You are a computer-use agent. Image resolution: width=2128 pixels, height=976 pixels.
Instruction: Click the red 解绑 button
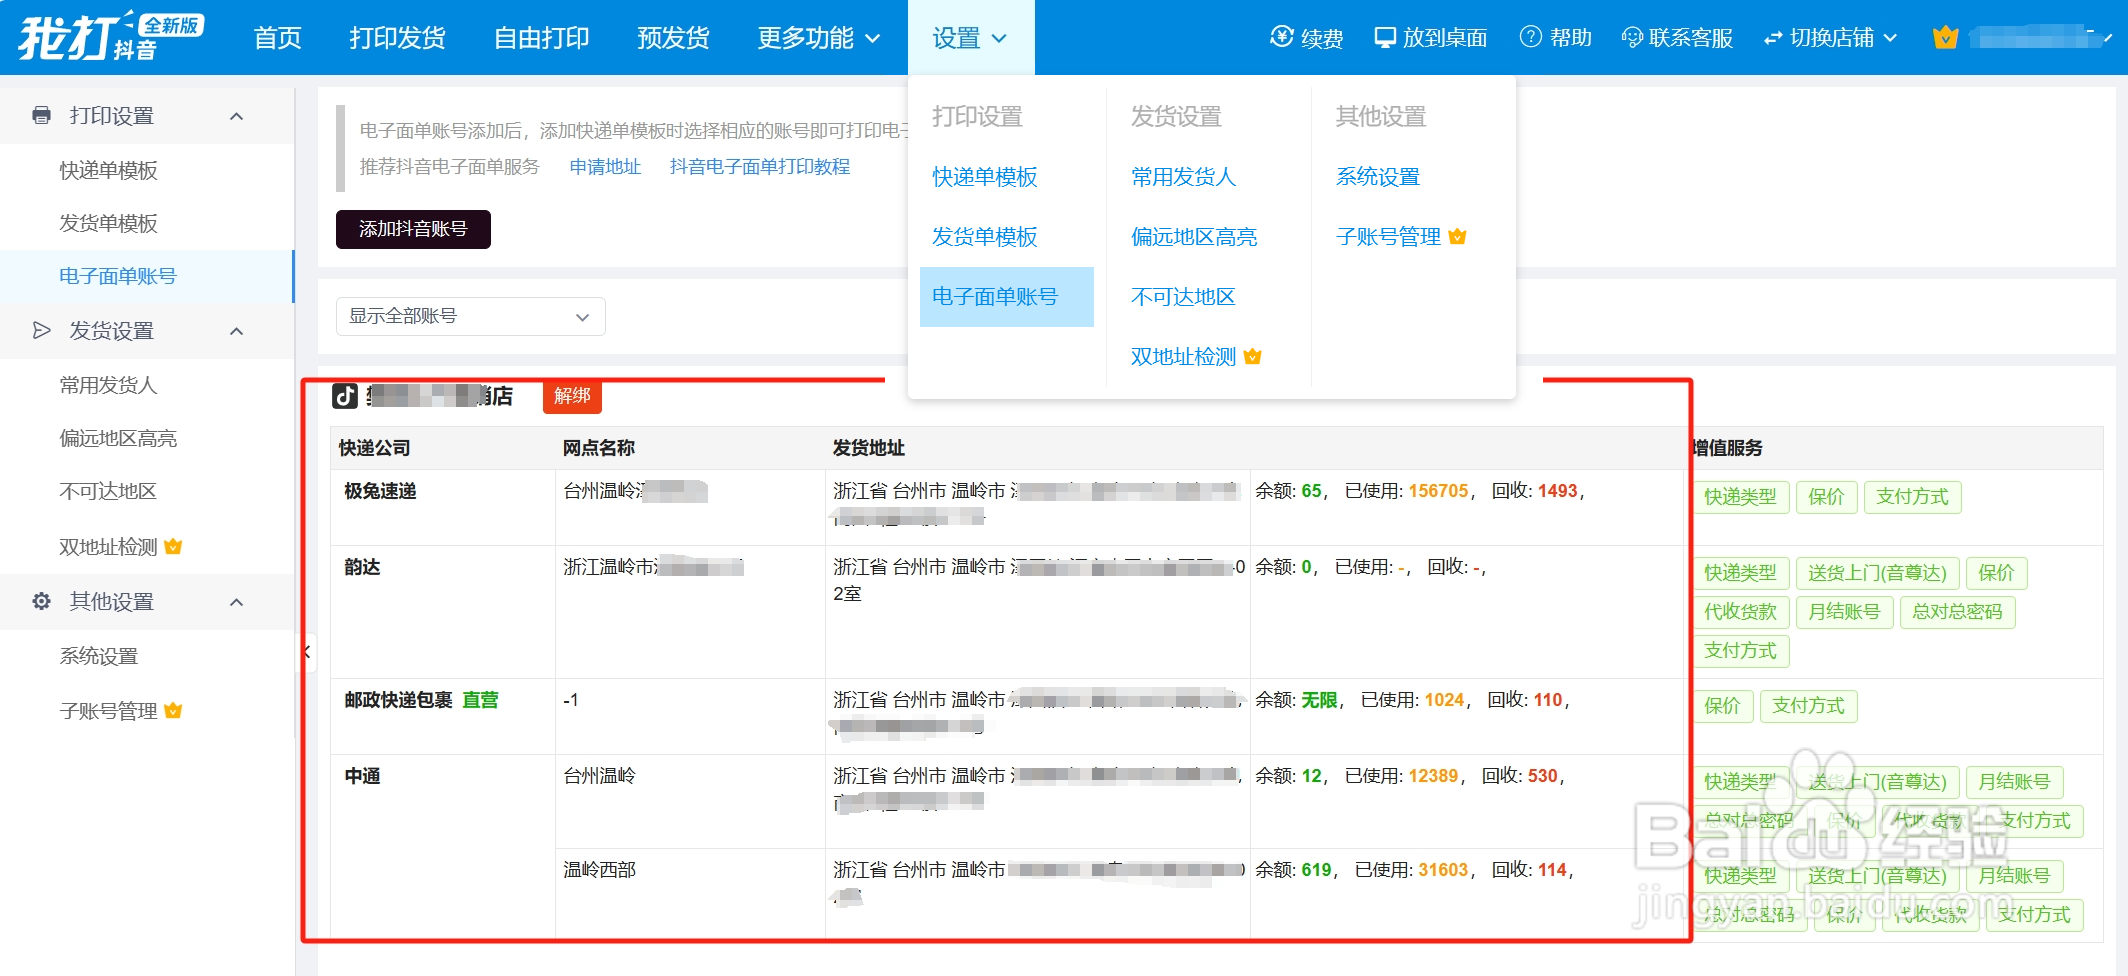coord(571,396)
